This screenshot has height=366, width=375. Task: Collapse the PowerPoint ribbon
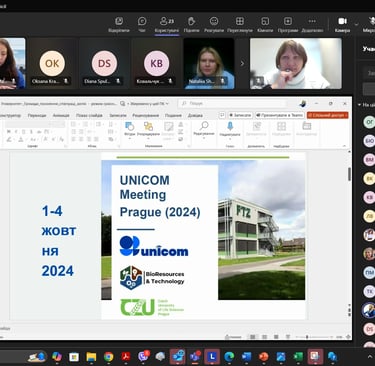coord(344,146)
